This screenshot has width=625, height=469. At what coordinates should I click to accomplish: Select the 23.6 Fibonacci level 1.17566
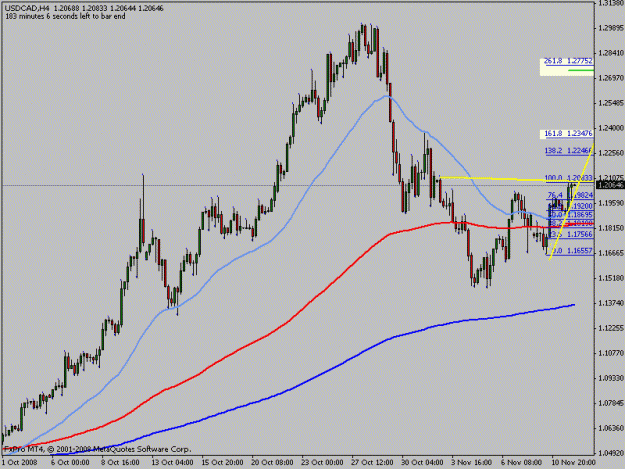point(570,234)
